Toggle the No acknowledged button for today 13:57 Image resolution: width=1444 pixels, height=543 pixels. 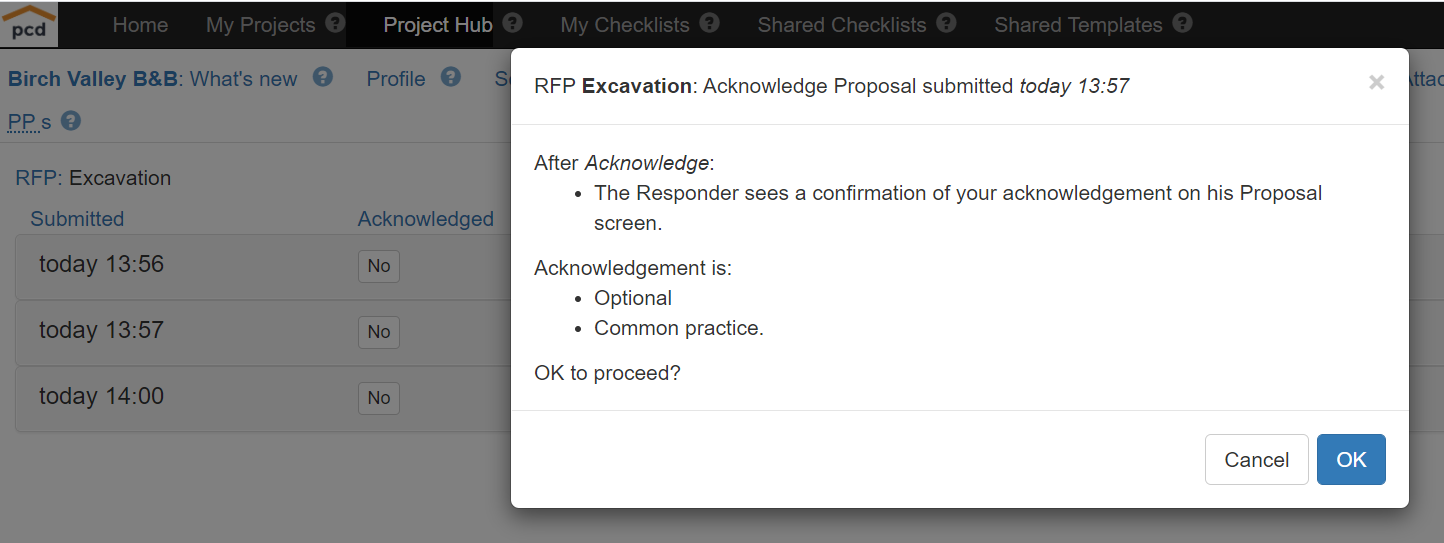379,332
